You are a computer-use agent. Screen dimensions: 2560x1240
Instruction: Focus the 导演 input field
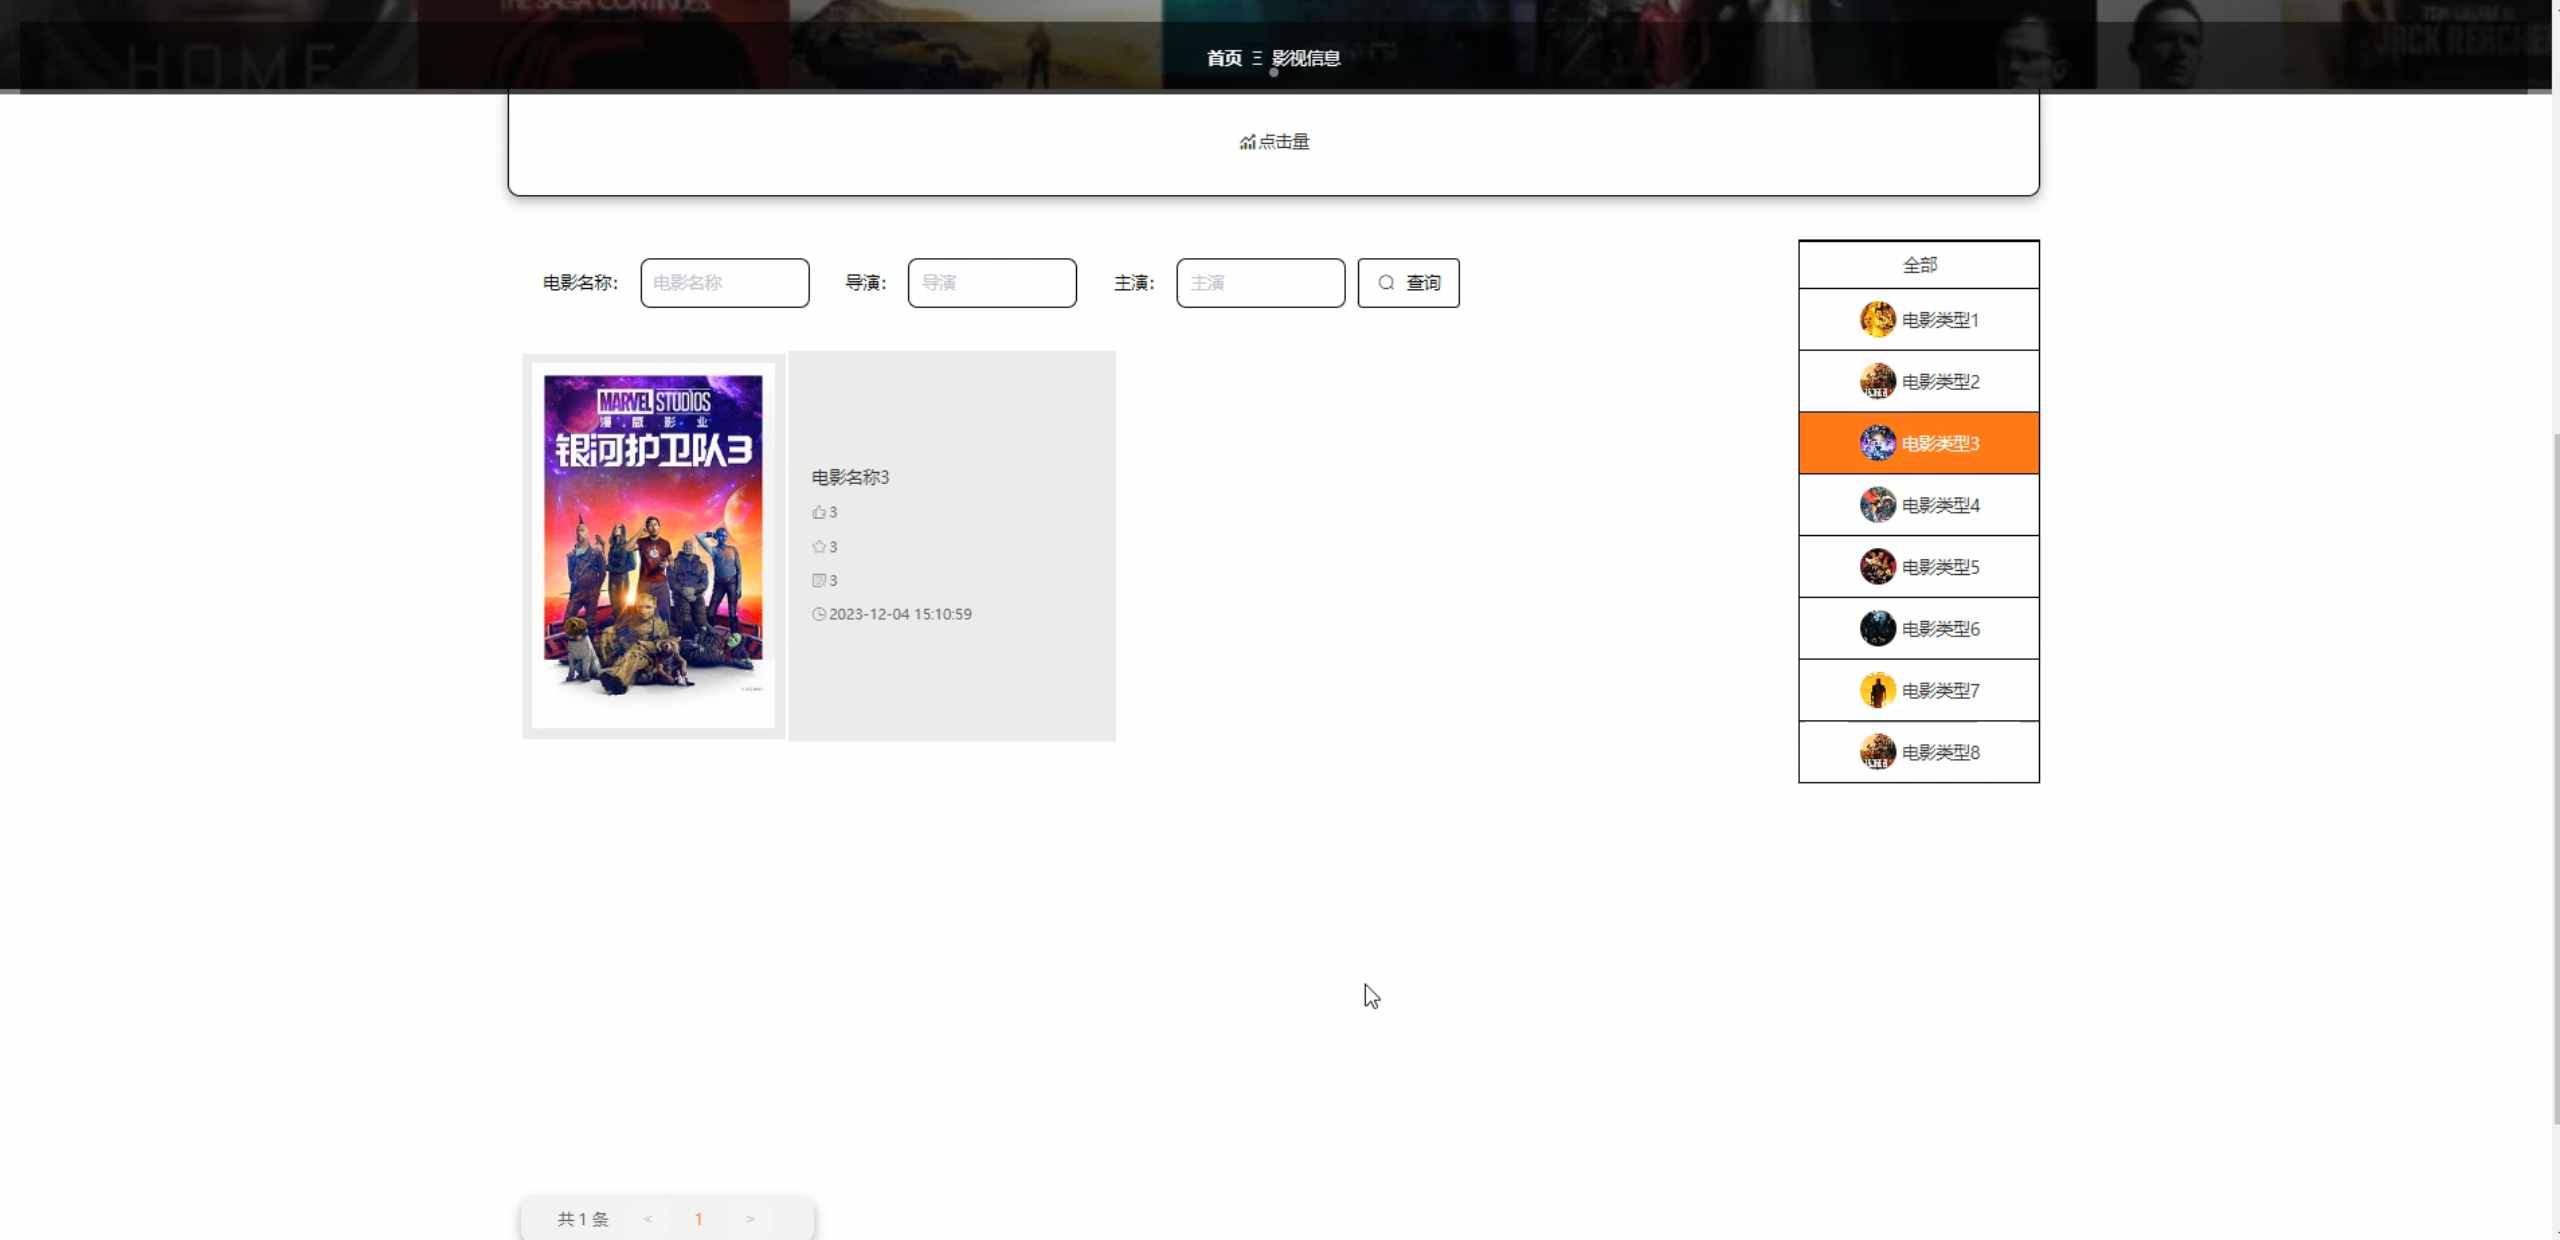click(x=991, y=283)
